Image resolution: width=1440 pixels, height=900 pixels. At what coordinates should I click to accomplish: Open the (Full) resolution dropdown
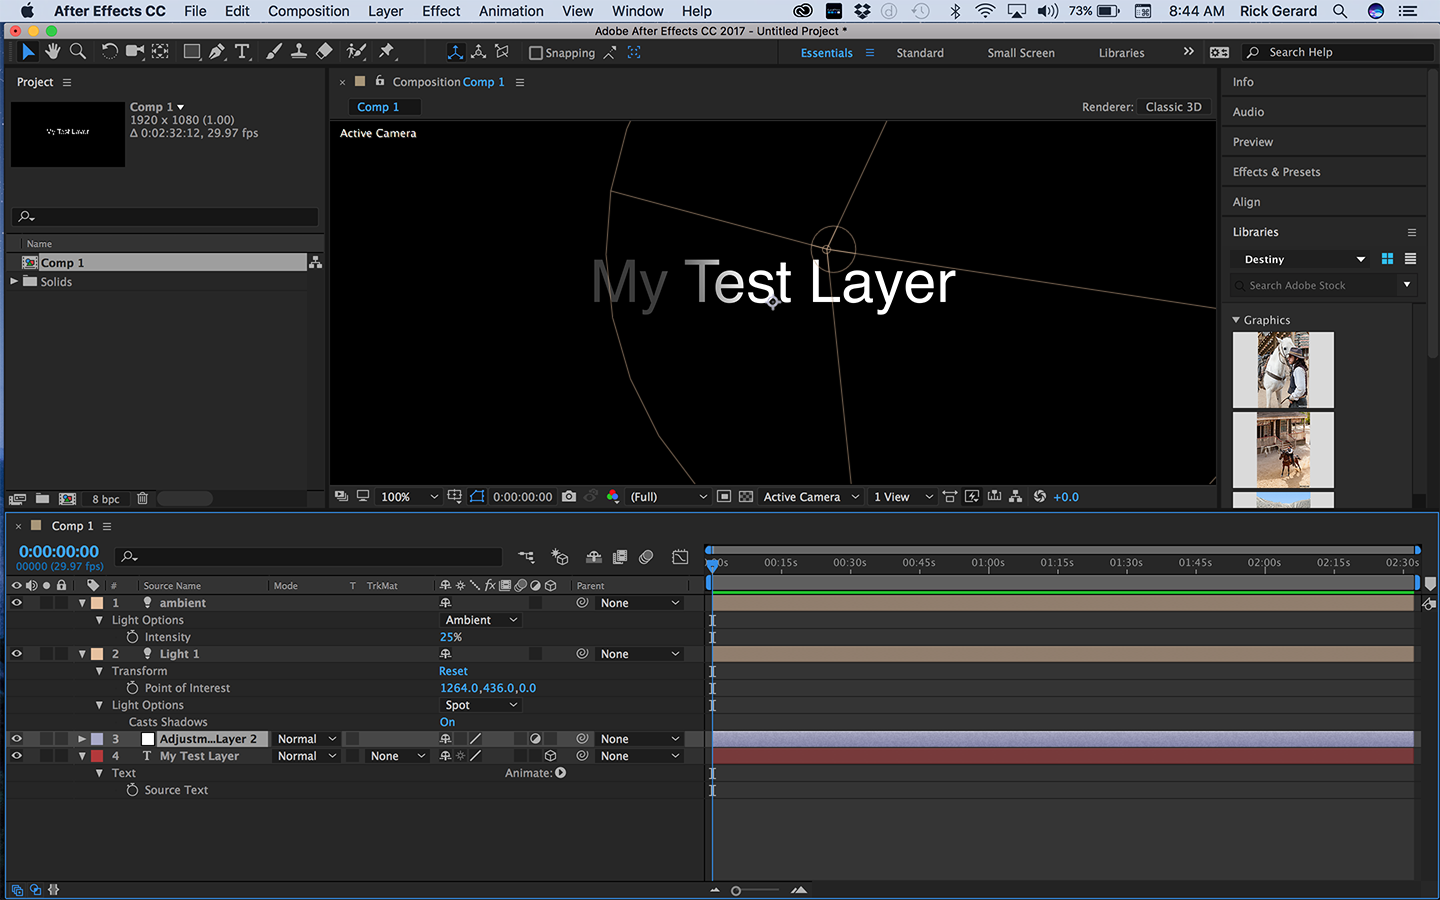[668, 497]
